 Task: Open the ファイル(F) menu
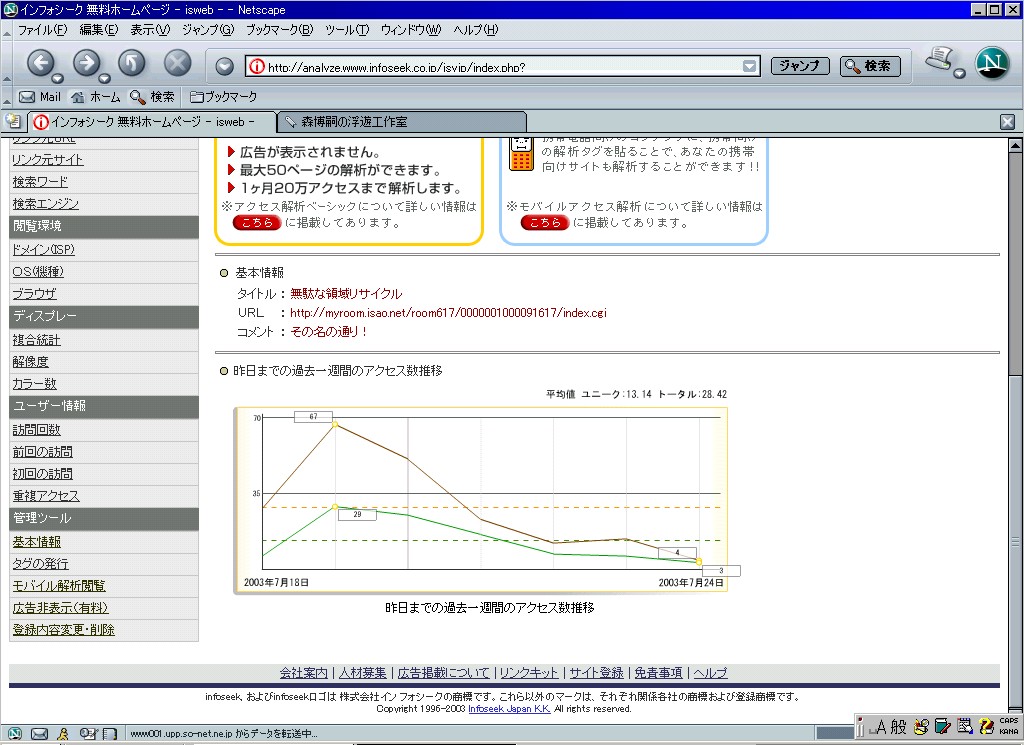[41, 30]
